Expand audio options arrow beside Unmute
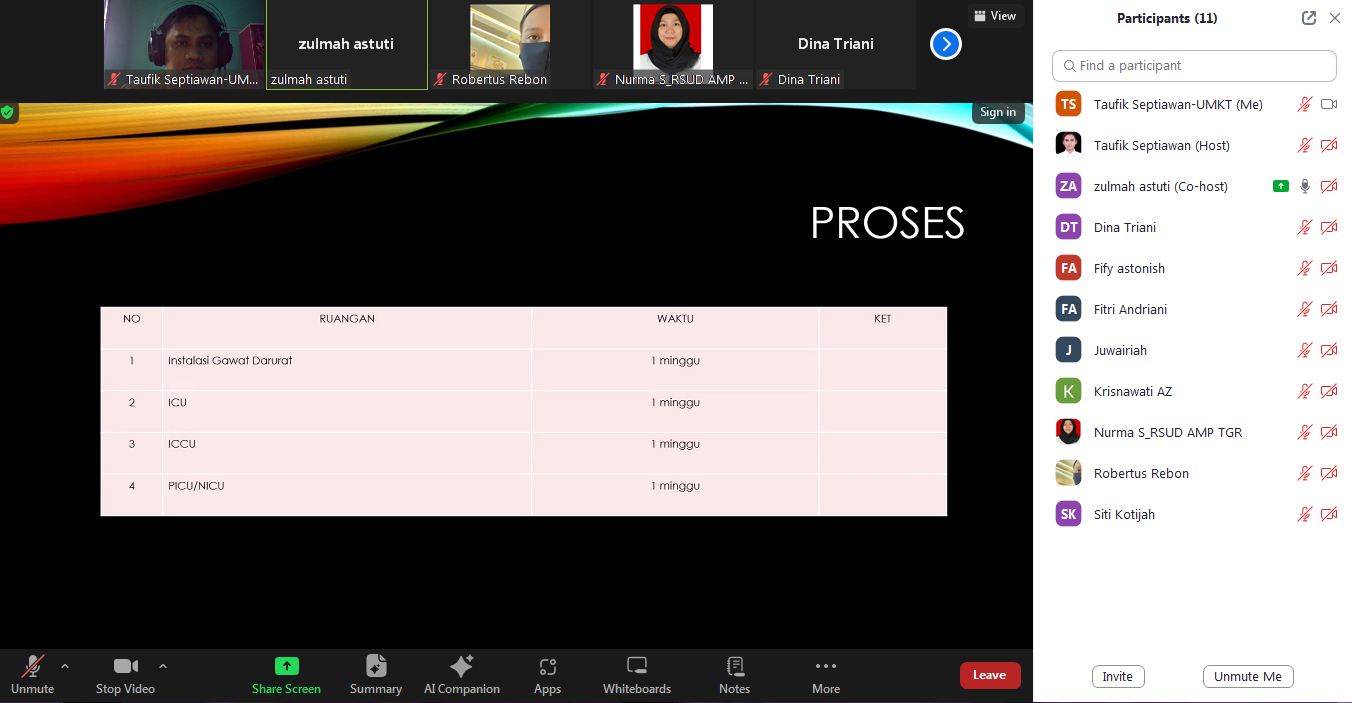 pyautogui.click(x=65, y=666)
